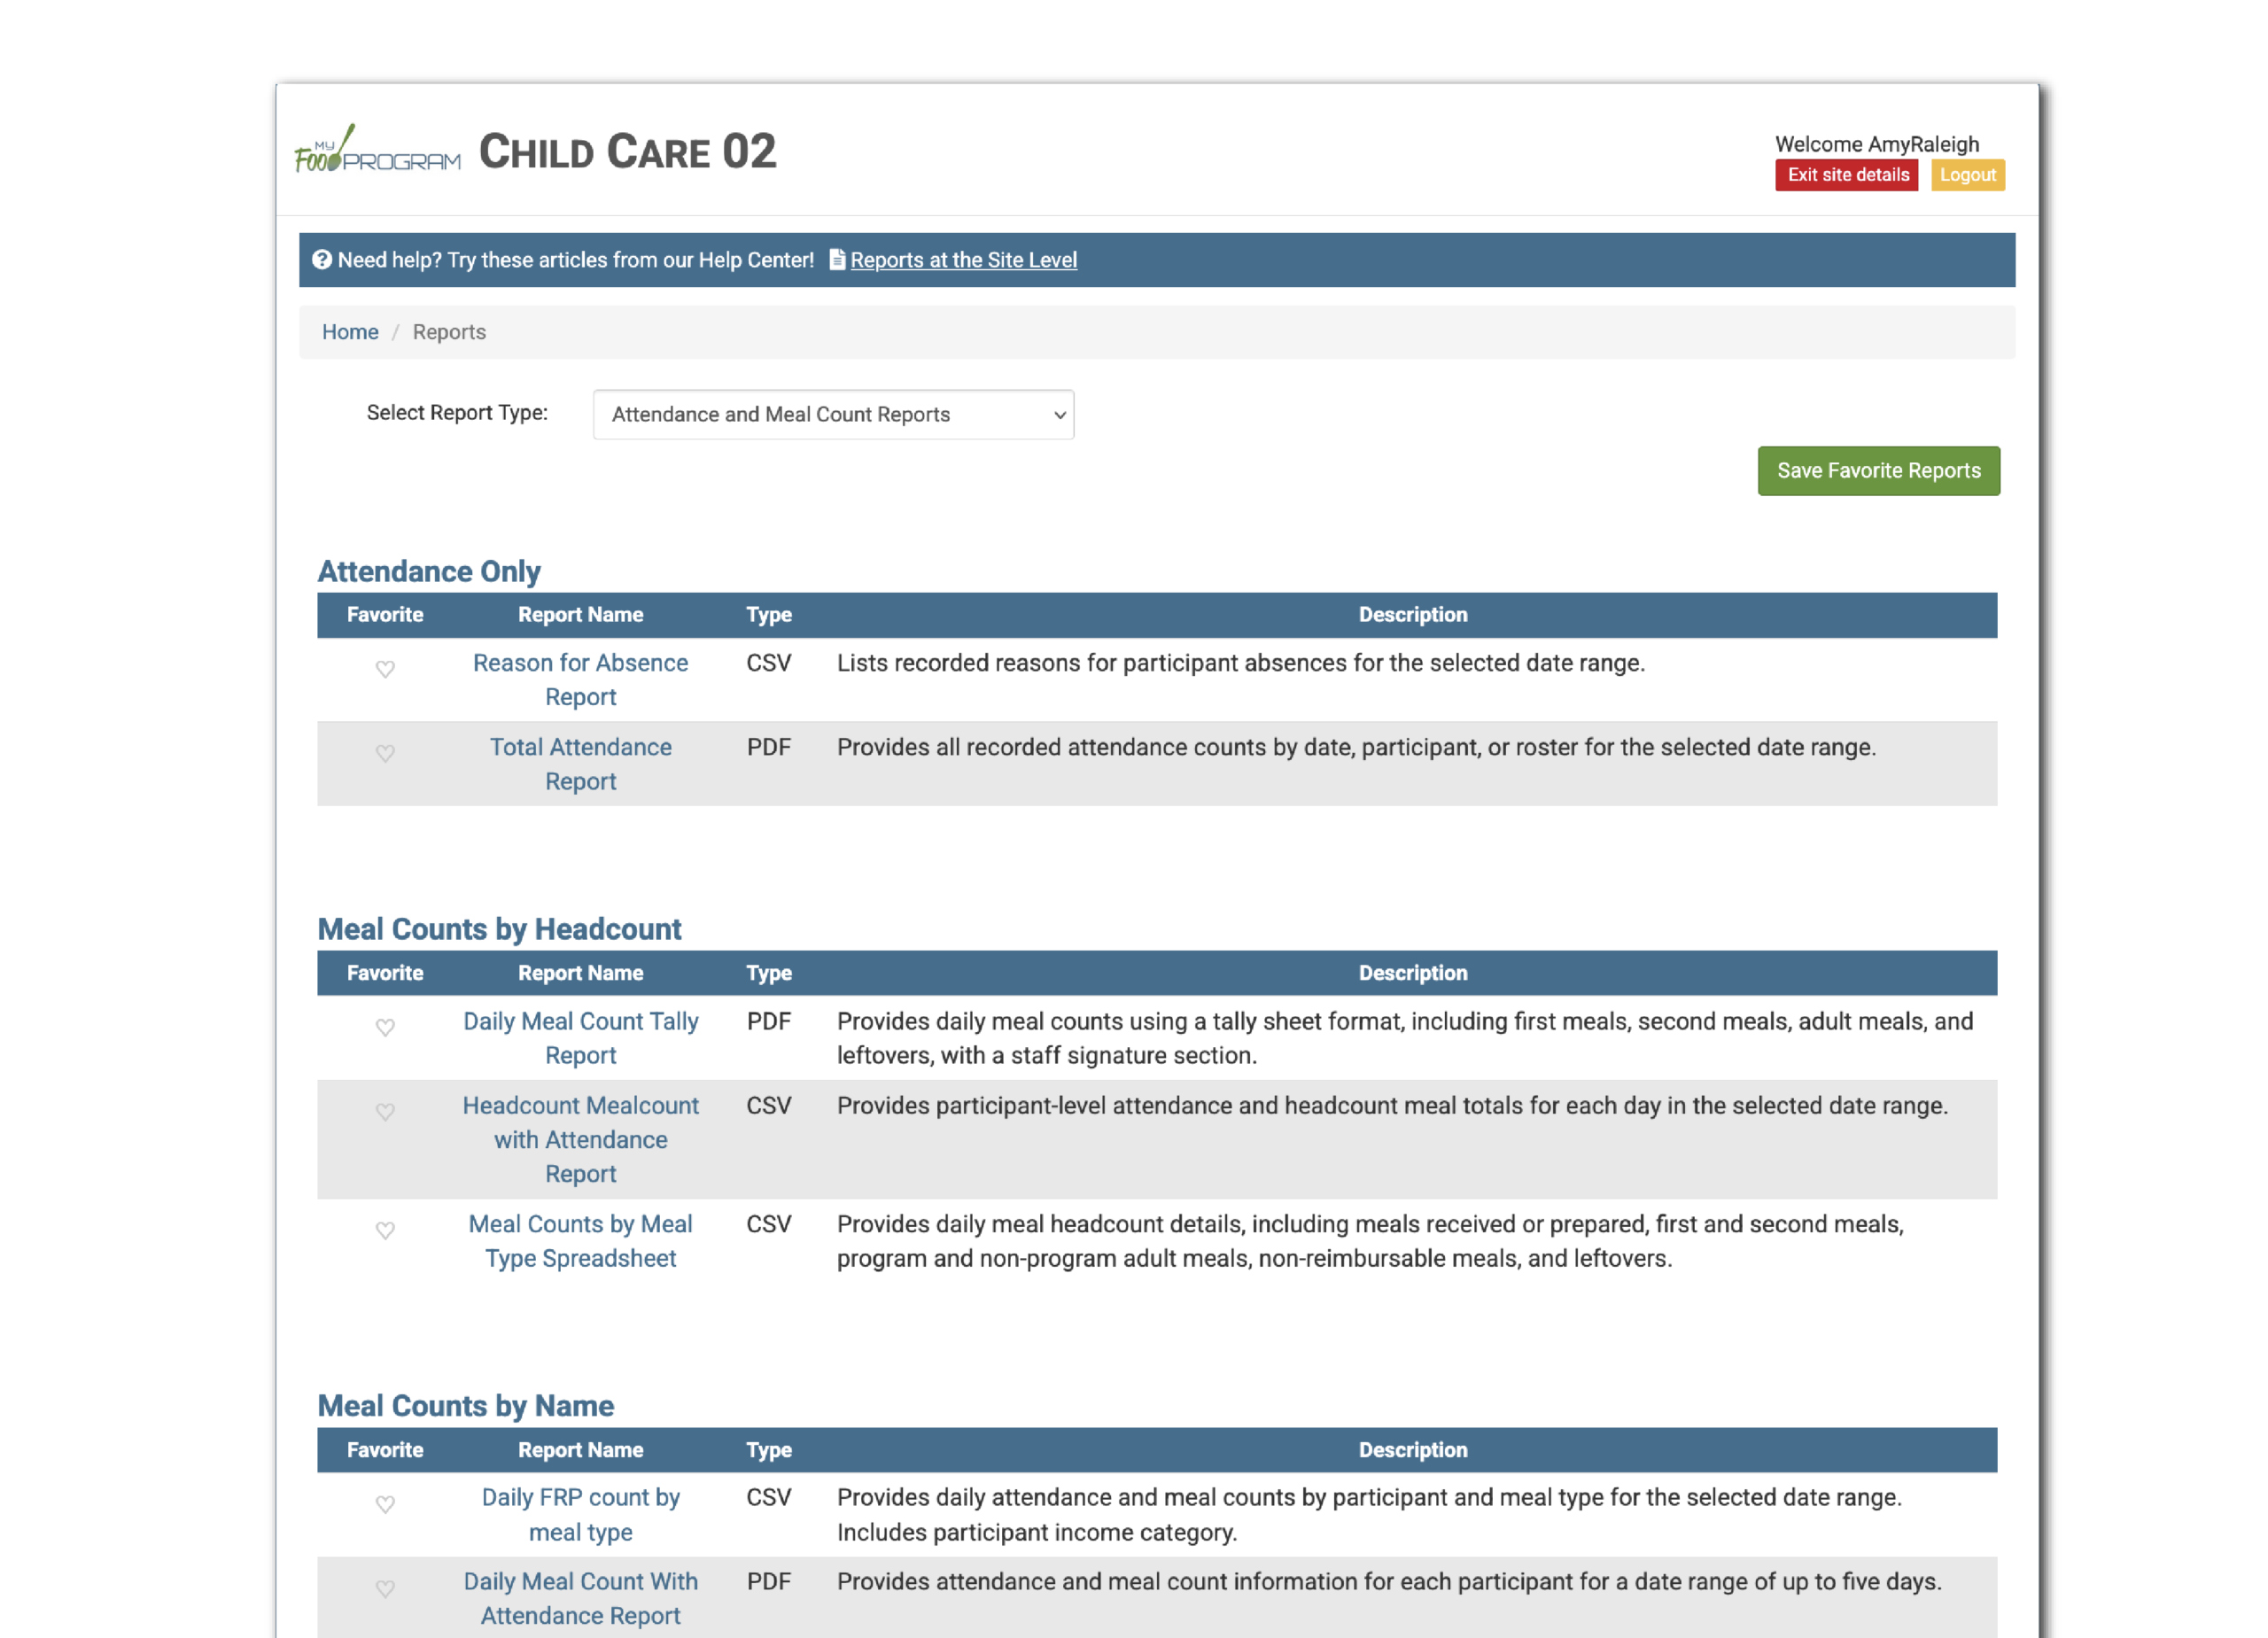
Task: Navigate to Home in the breadcrumb
Action: [350, 331]
